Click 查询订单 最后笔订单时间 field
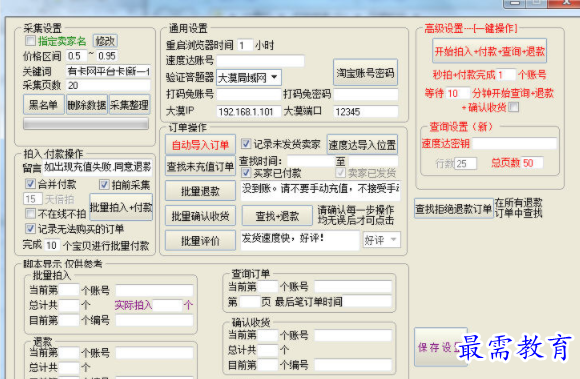The image size is (580, 379). coord(367,301)
